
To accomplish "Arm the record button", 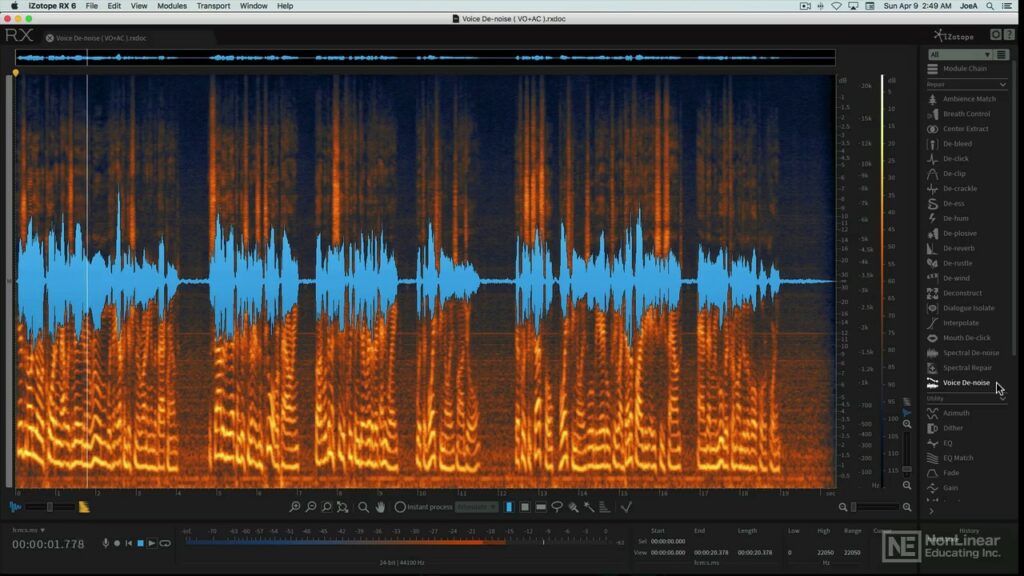I will tap(117, 543).
